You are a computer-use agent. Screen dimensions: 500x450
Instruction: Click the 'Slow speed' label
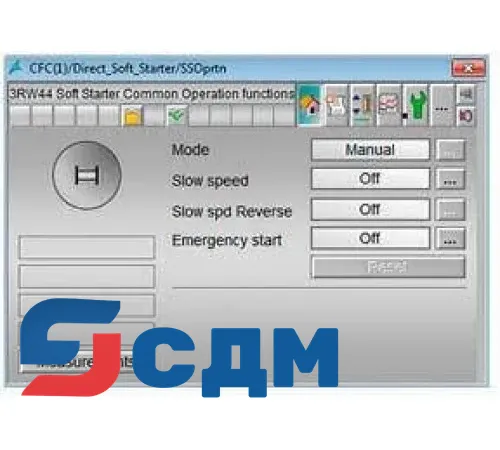pyautogui.click(x=210, y=181)
